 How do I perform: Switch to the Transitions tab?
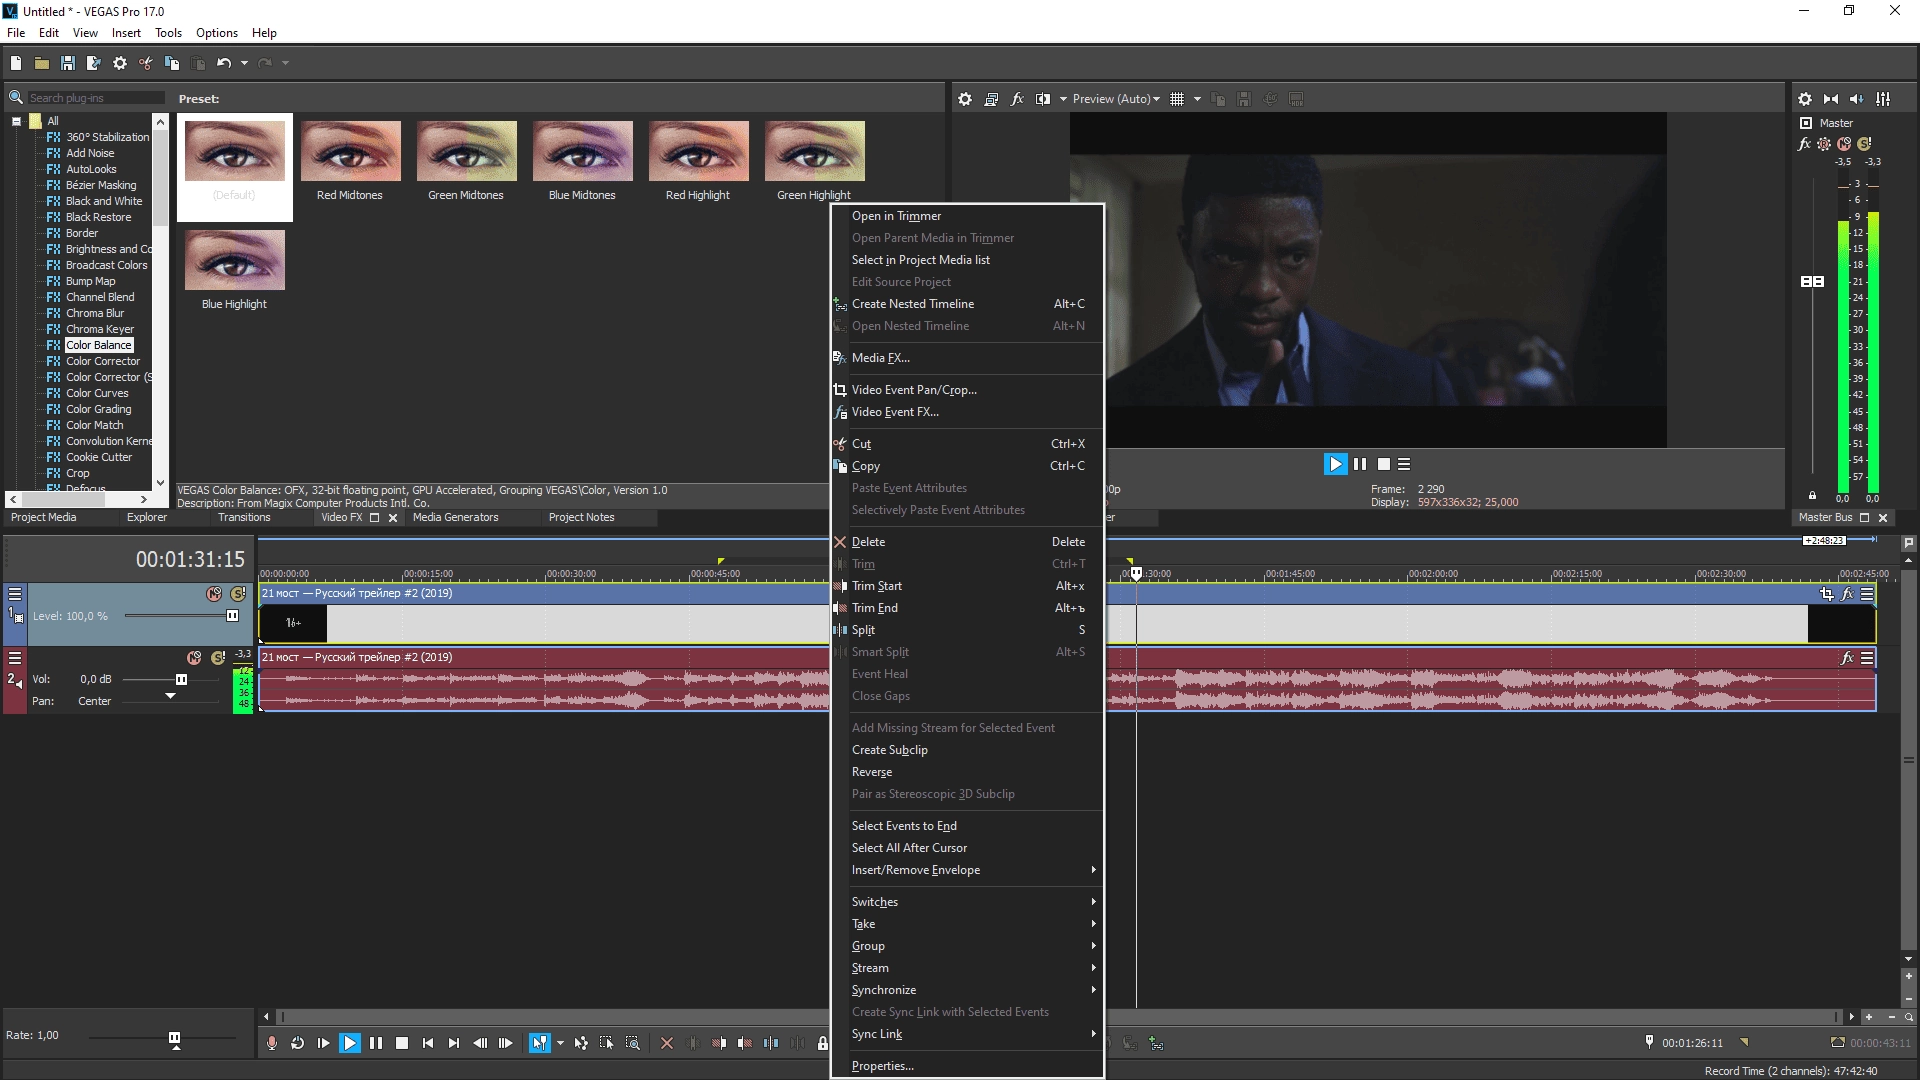point(244,517)
